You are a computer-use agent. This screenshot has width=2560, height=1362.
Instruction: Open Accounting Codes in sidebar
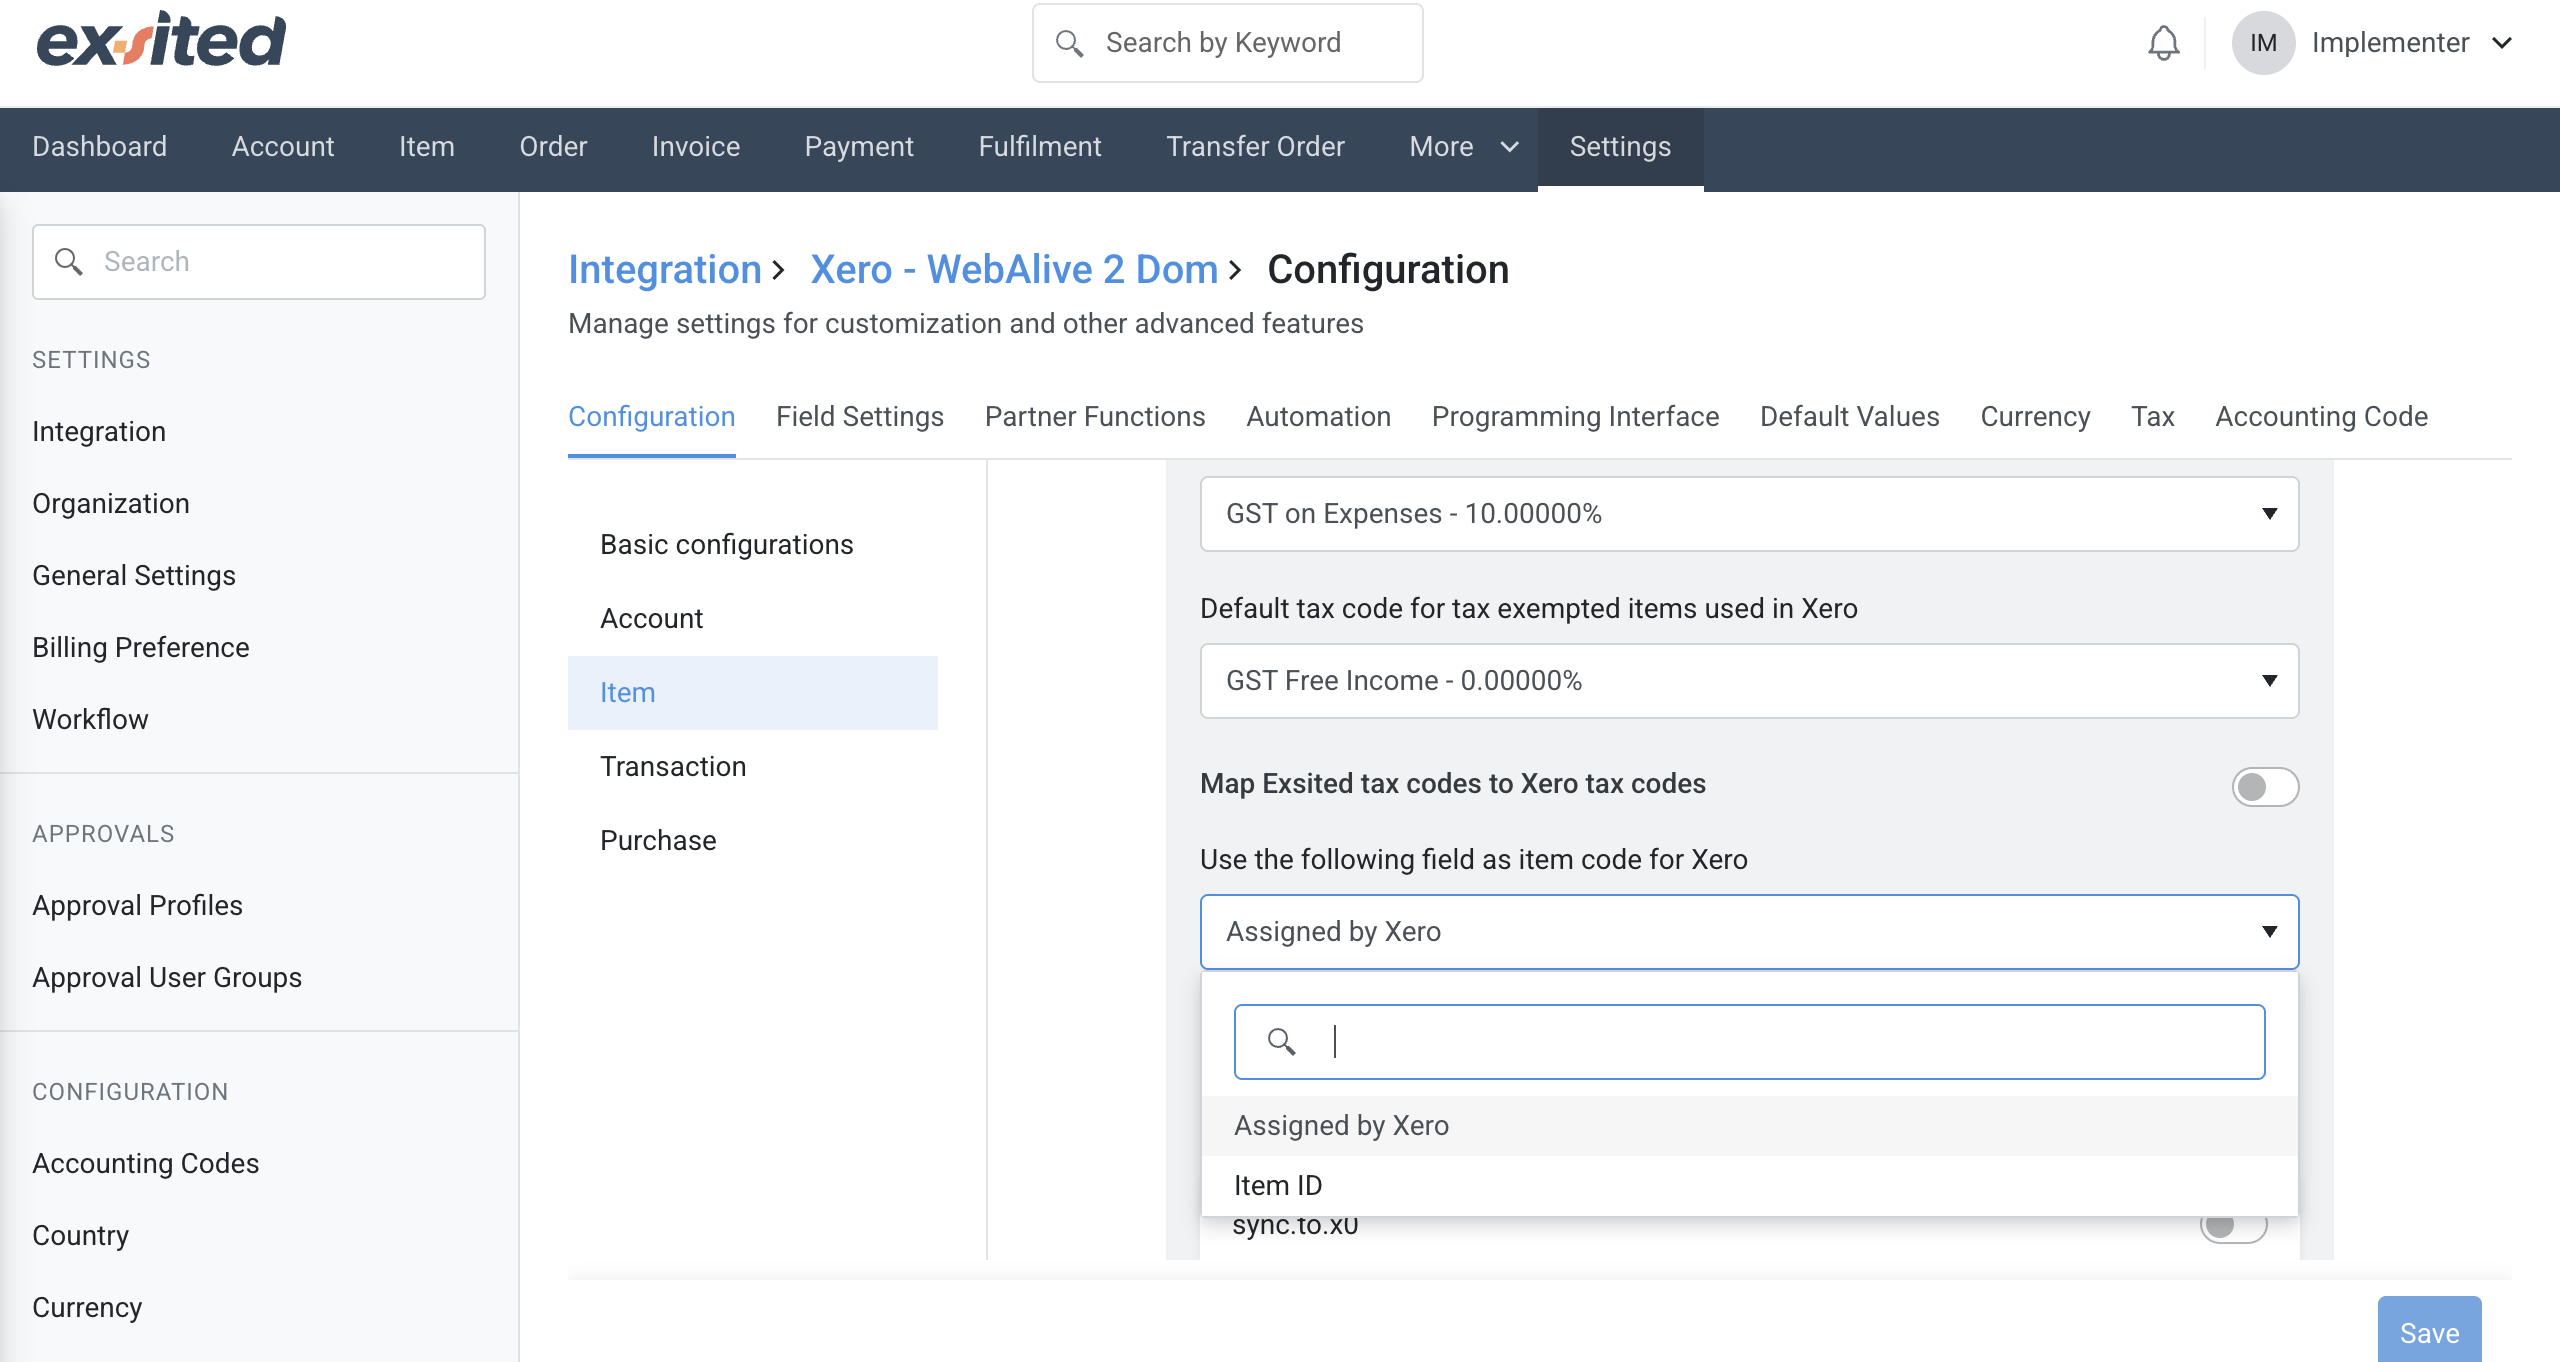click(146, 1164)
